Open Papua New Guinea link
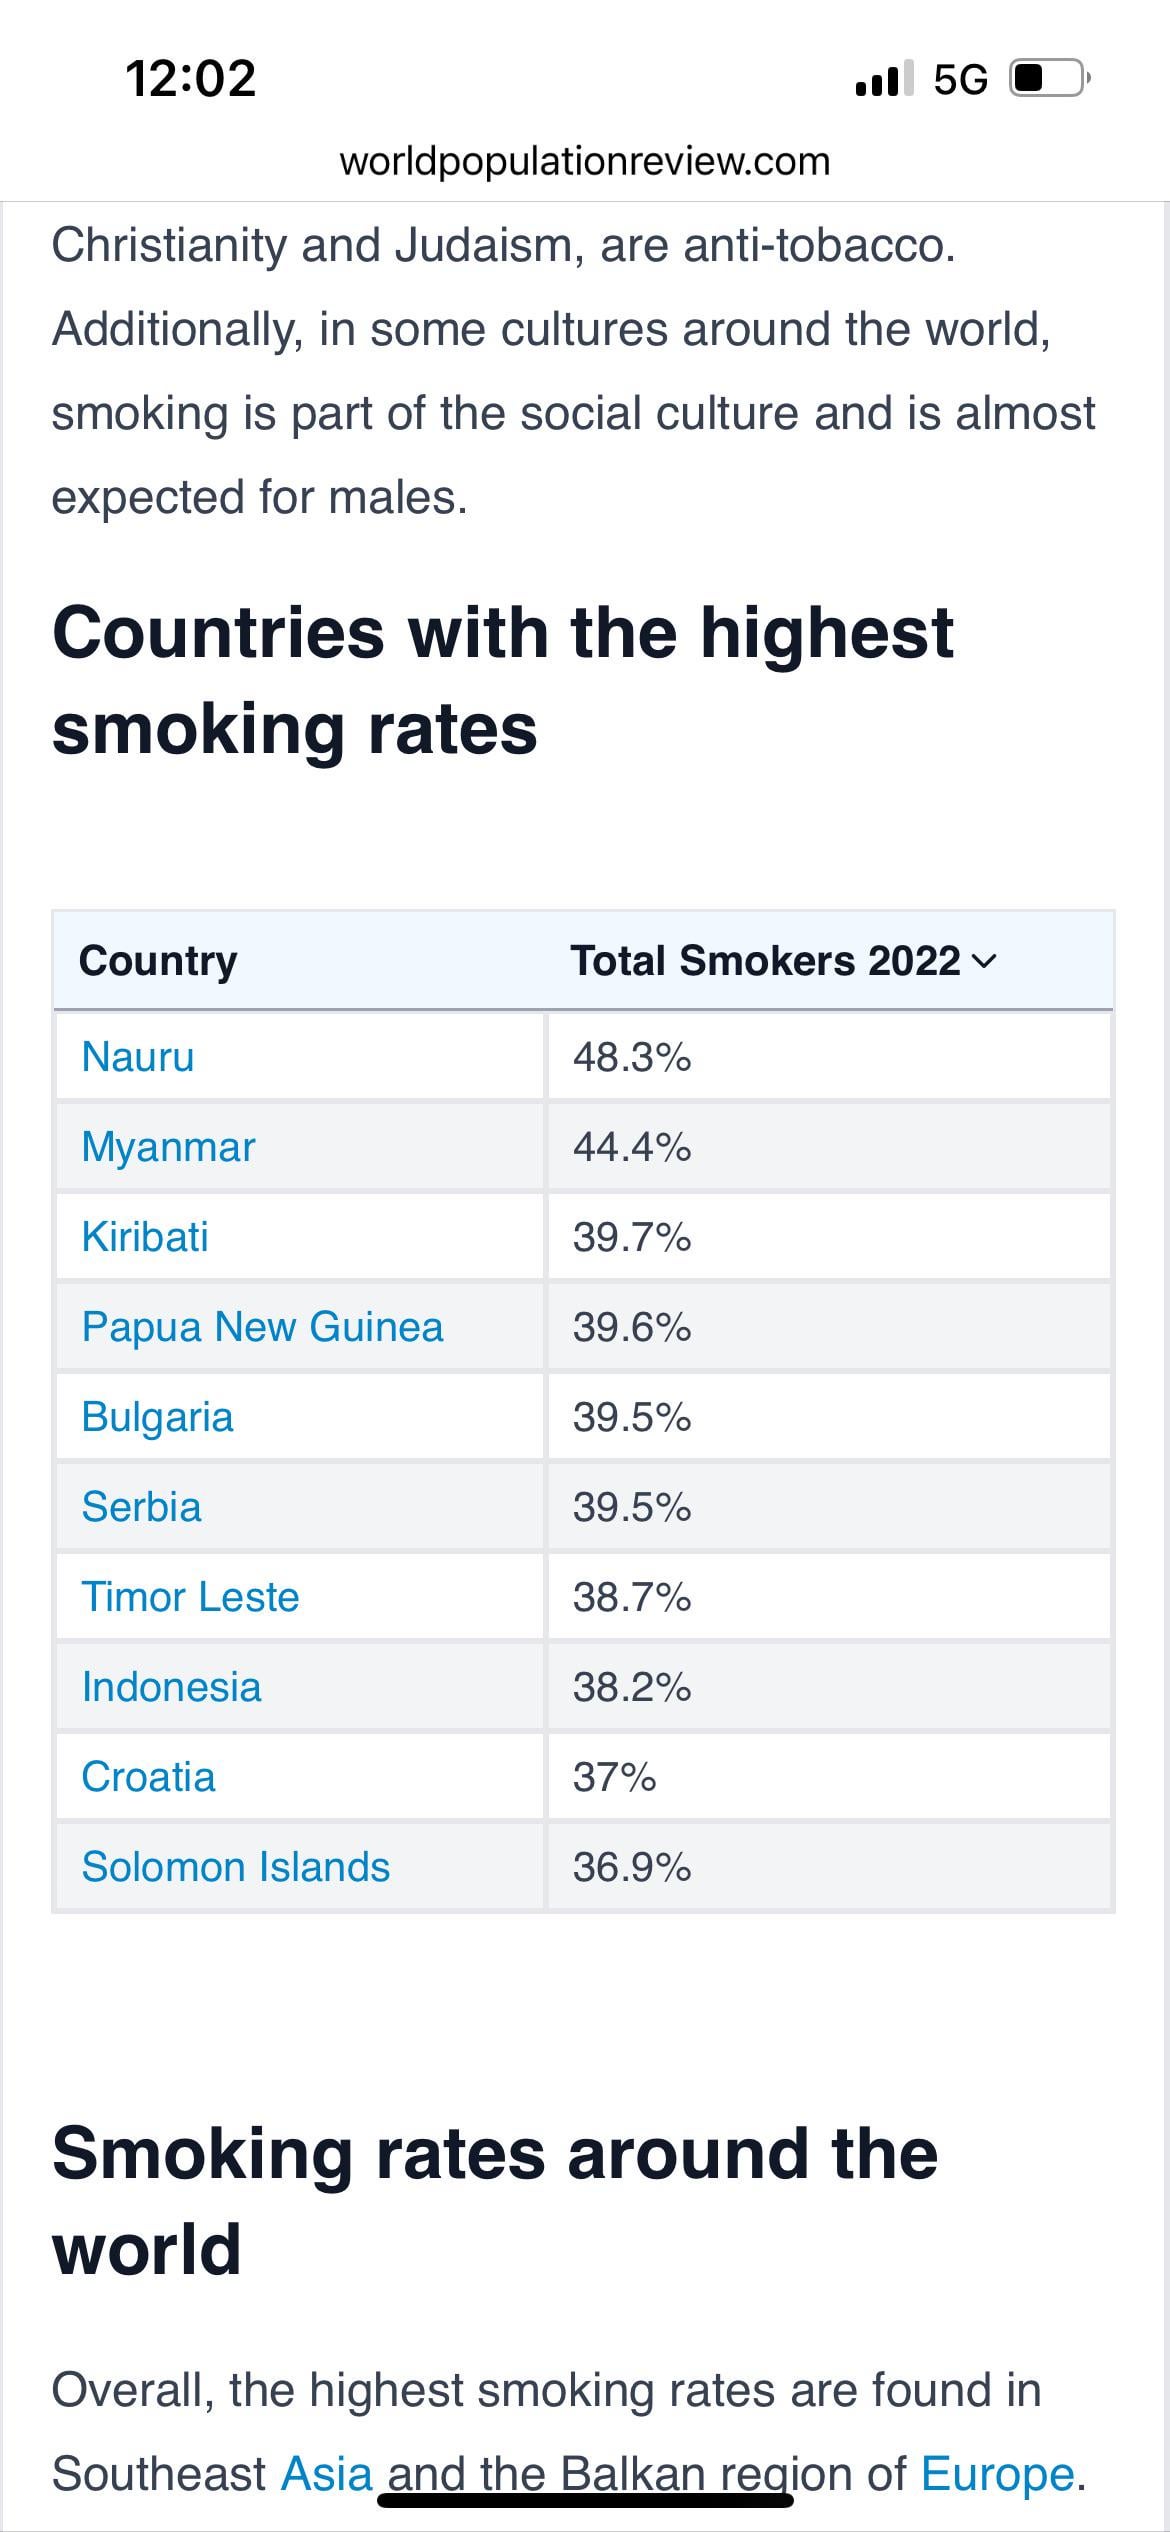Image resolution: width=1170 pixels, height=2532 pixels. click(262, 1328)
